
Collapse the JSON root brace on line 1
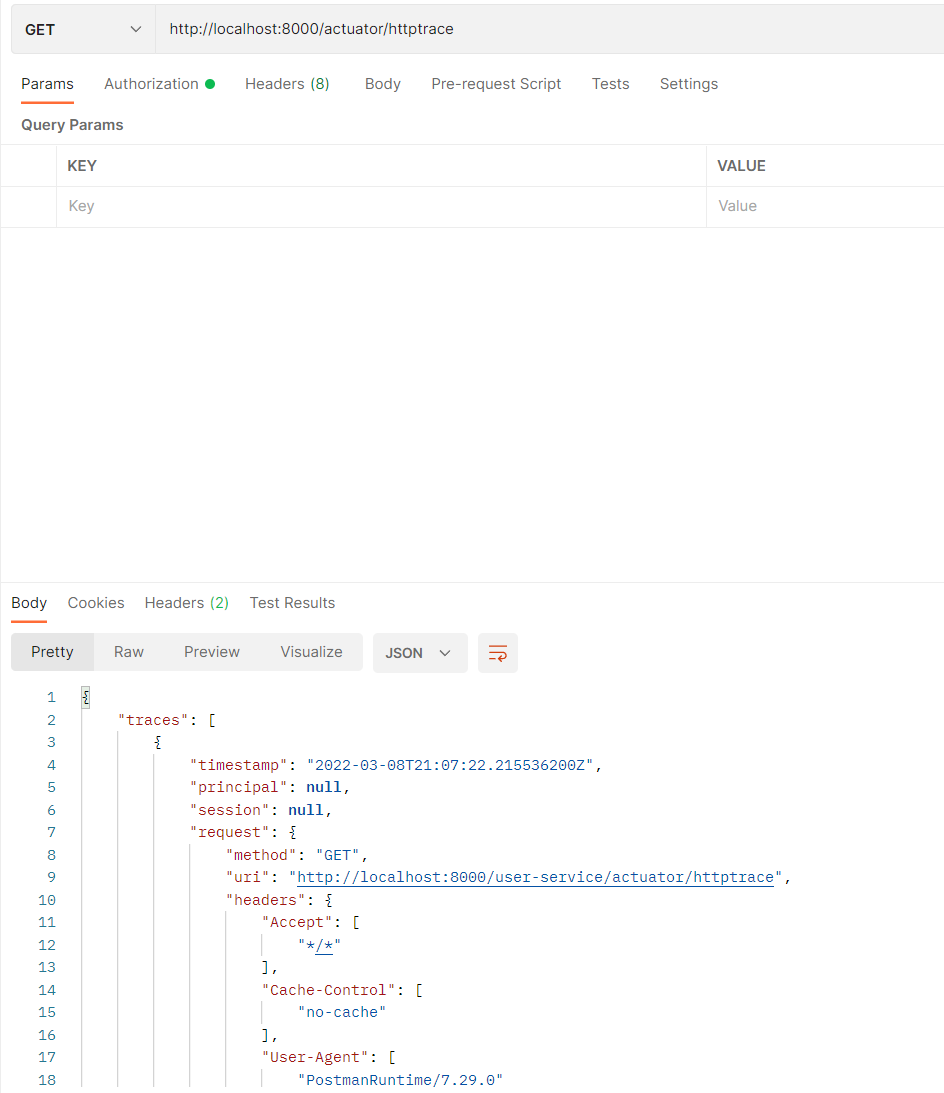pyautogui.click(x=86, y=697)
